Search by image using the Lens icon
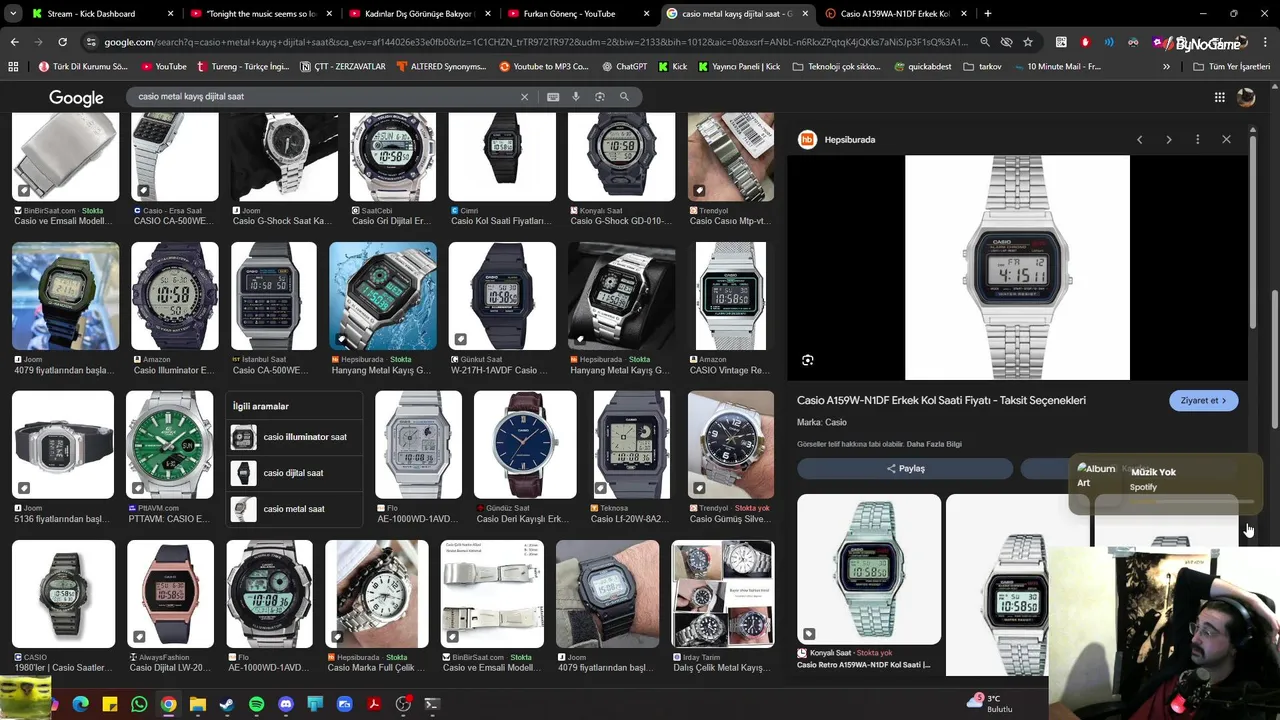 pyautogui.click(x=600, y=97)
